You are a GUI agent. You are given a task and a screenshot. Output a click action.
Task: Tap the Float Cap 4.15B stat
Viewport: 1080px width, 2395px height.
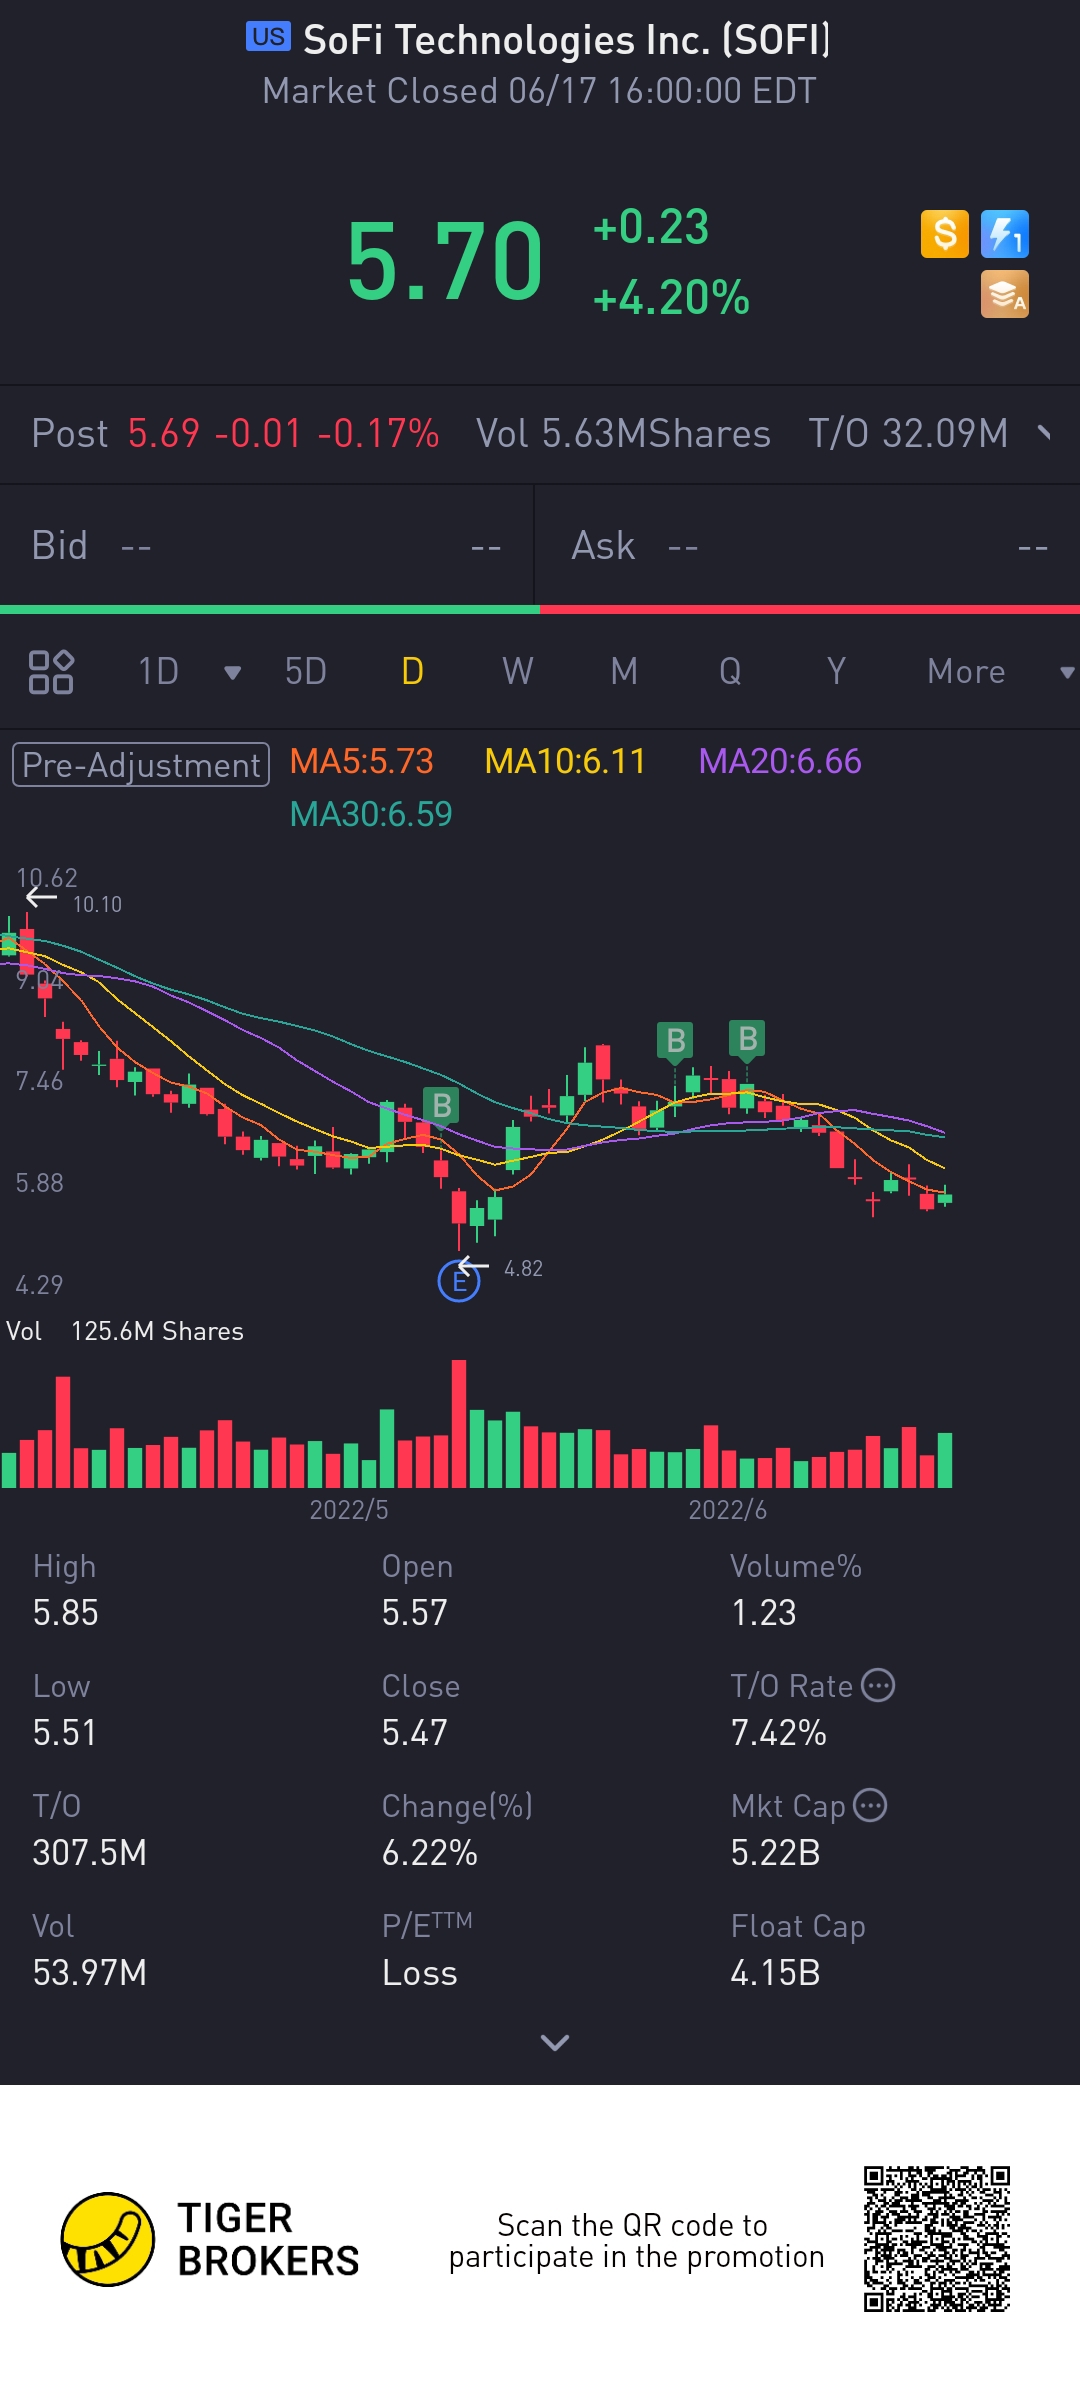pos(798,1950)
